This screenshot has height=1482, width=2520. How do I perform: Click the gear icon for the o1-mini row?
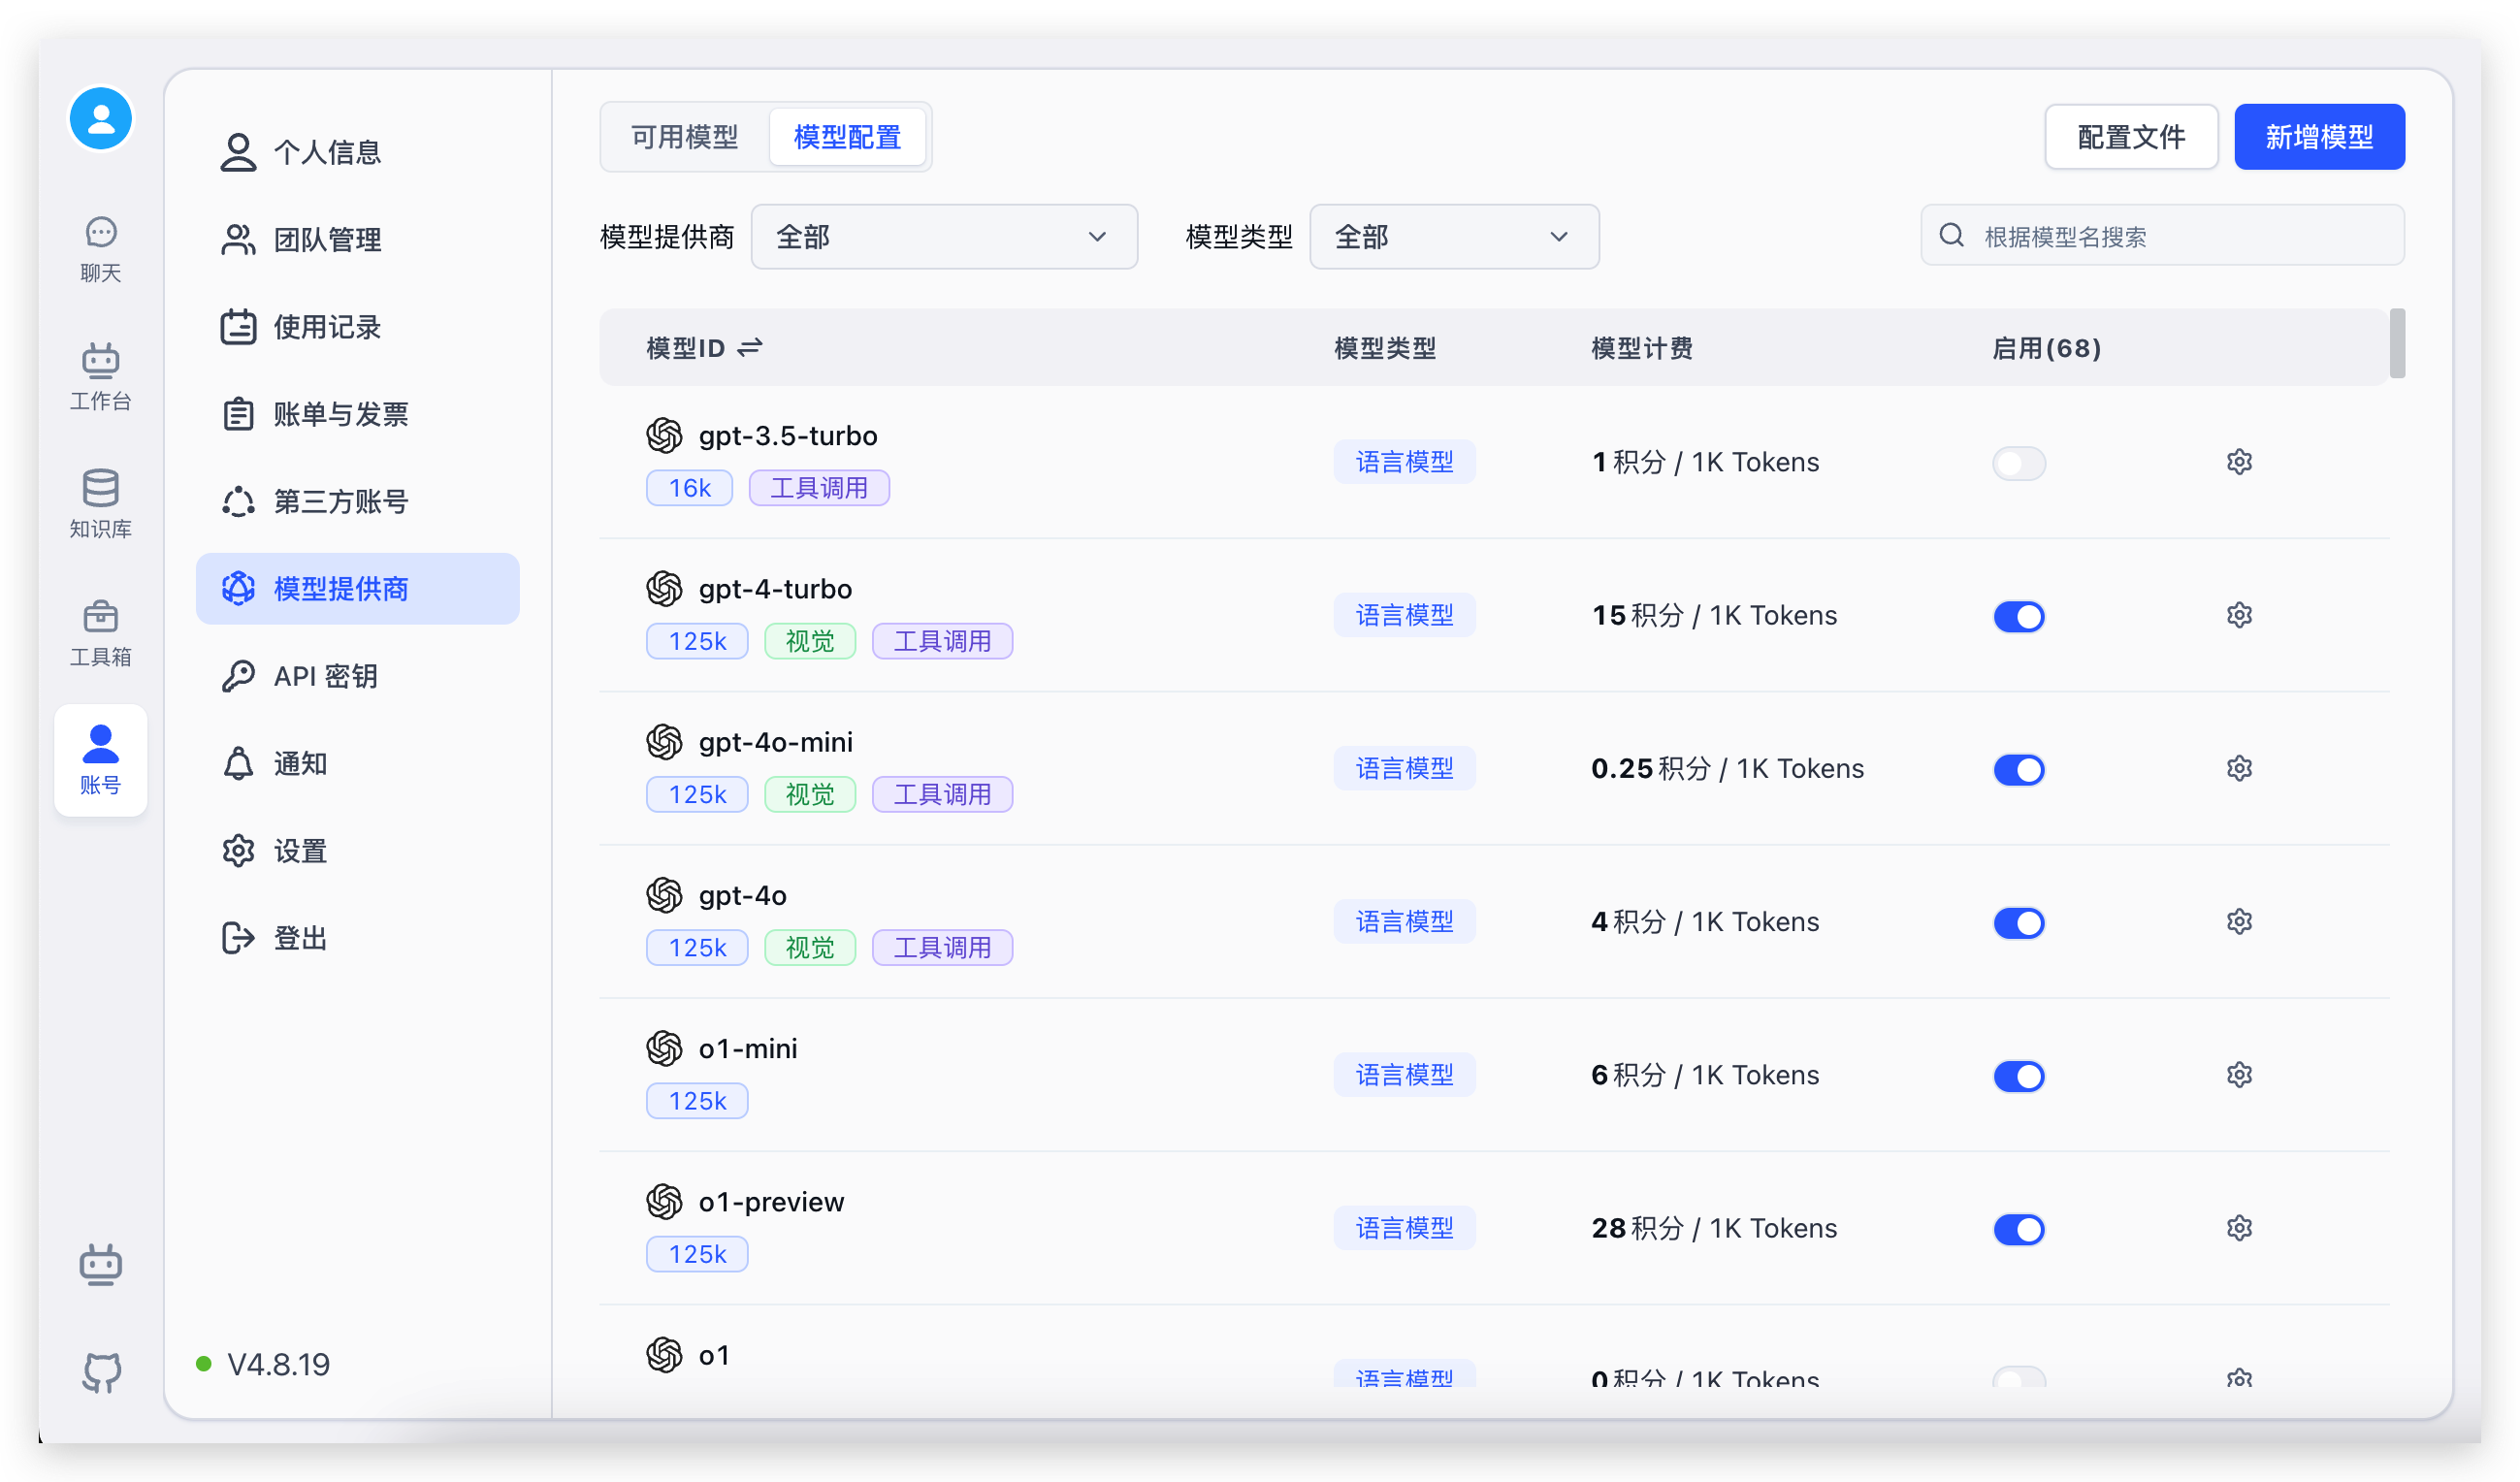pyautogui.click(x=2238, y=1075)
